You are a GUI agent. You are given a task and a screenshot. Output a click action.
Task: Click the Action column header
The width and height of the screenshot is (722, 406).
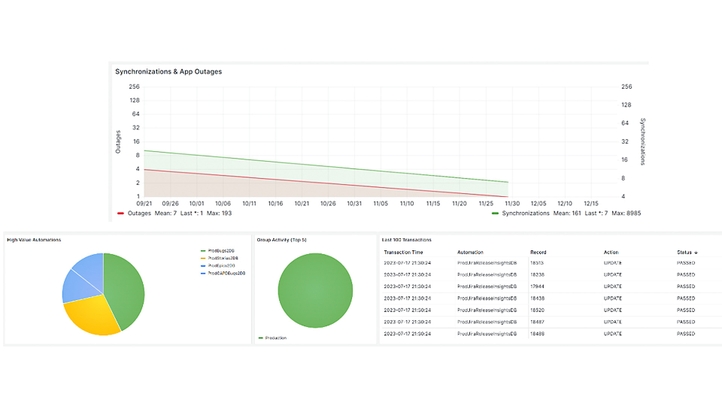pyautogui.click(x=610, y=253)
